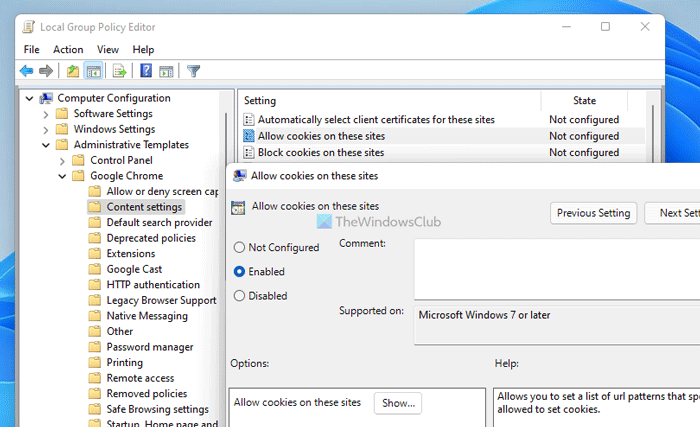Select Default search provider tree item

[x=159, y=222]
